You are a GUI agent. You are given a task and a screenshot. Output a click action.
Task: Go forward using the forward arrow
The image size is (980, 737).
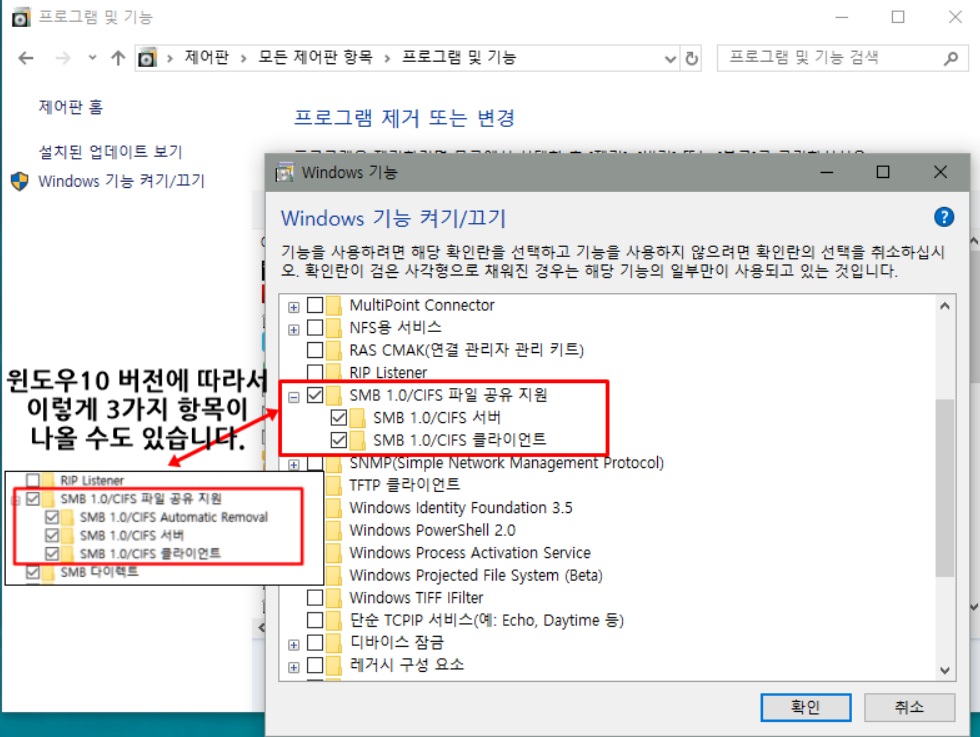63,58
